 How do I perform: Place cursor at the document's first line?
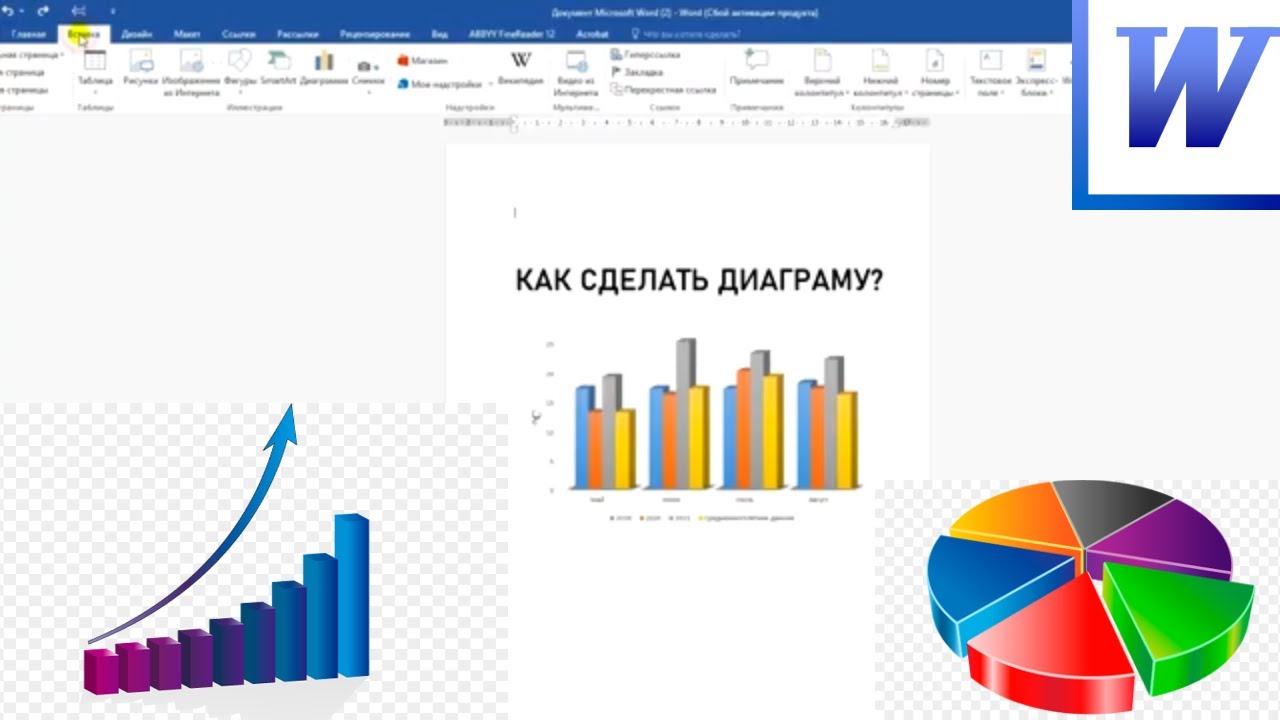516,212
